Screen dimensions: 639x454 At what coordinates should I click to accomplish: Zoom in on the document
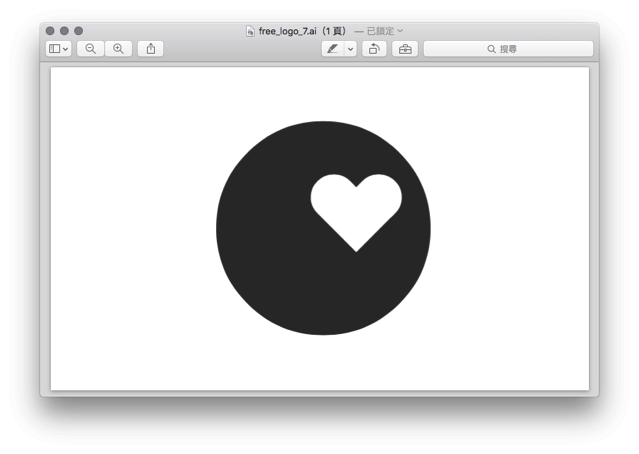pyautogui.click(x=118, y=49)
